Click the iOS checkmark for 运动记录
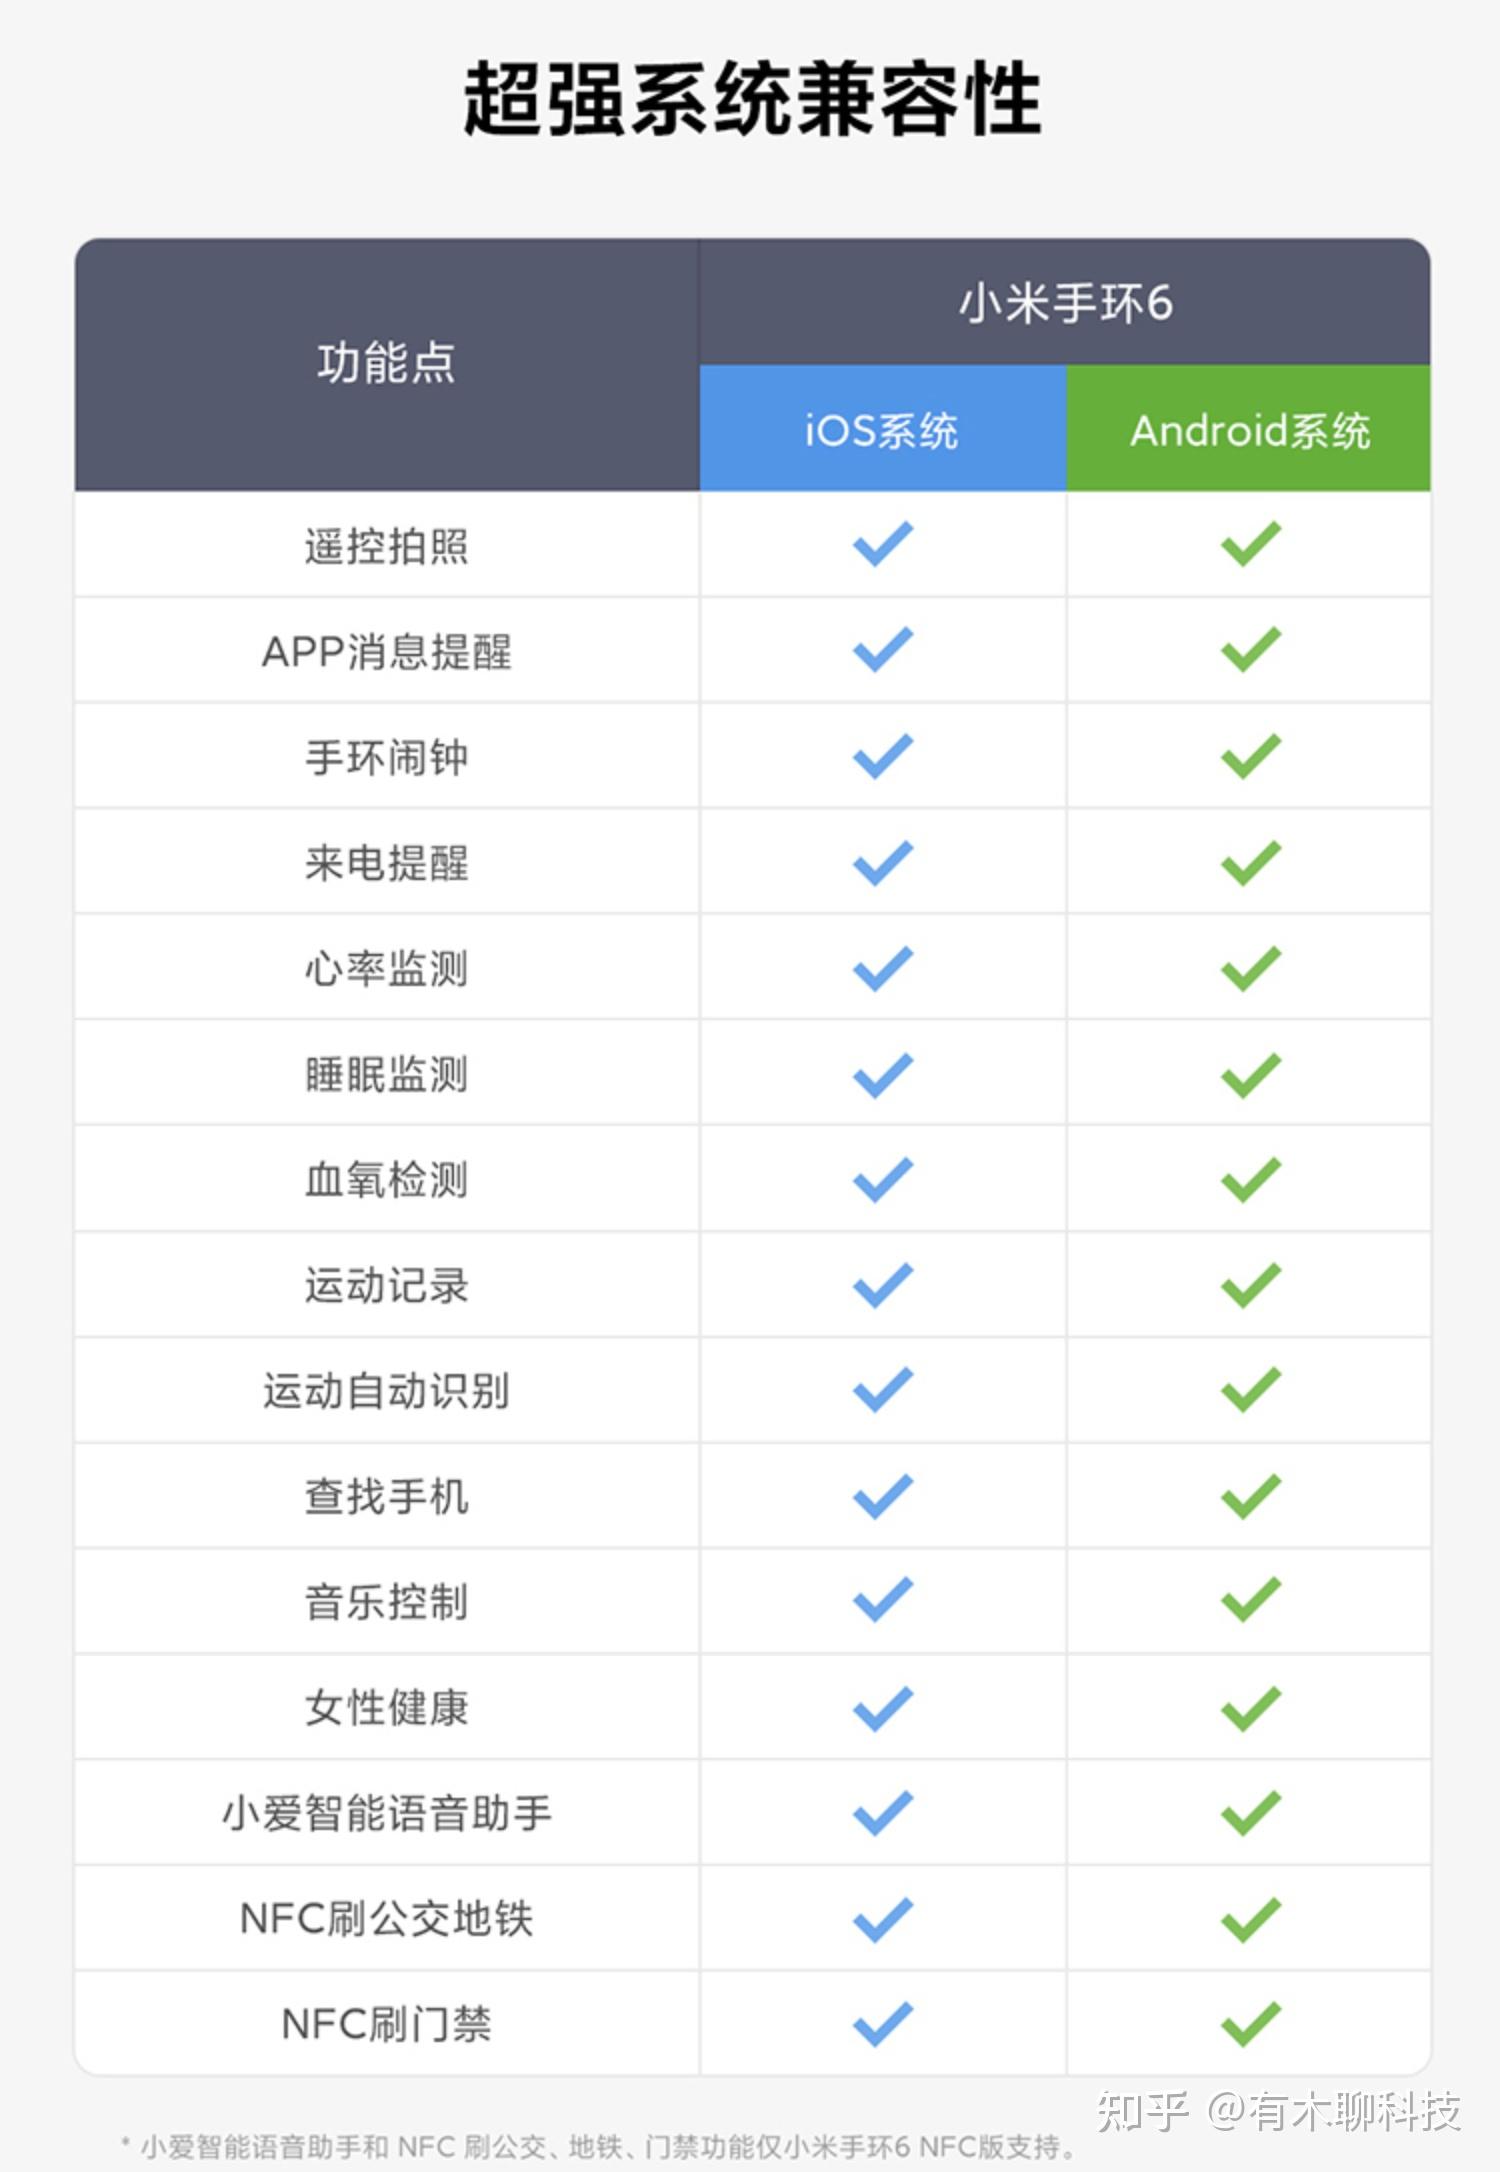Screen dimensions: 1500x2172 click(x=883, y=1286)
